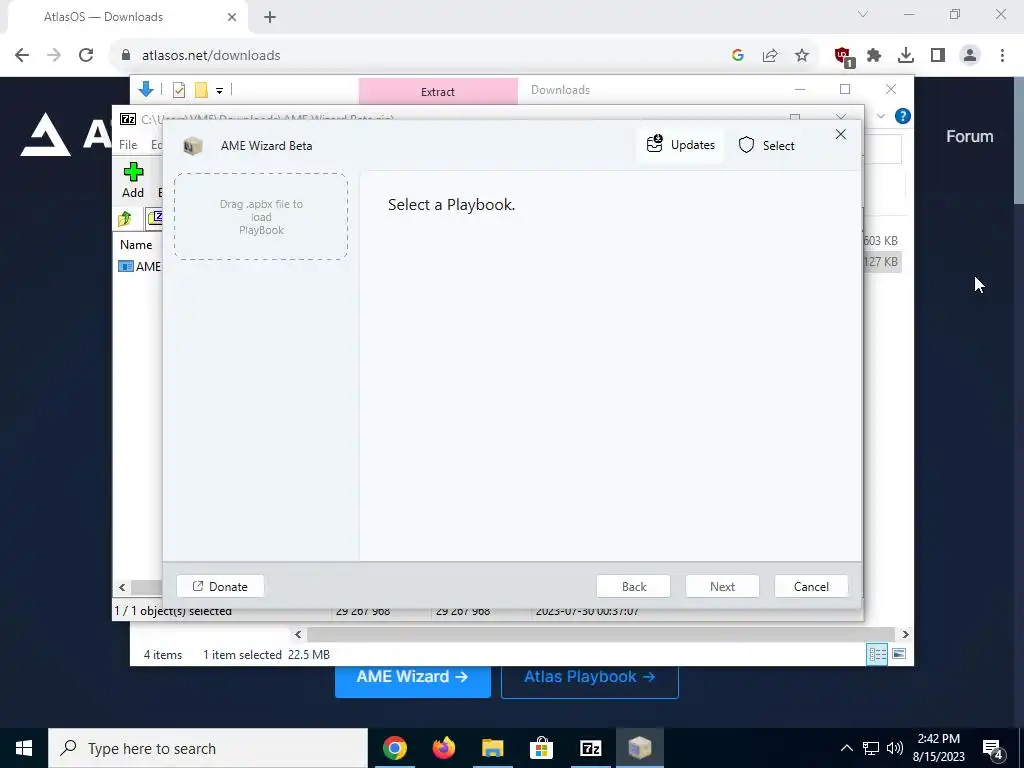Open the Extract tab in File Explorer

tap(438, 91)
